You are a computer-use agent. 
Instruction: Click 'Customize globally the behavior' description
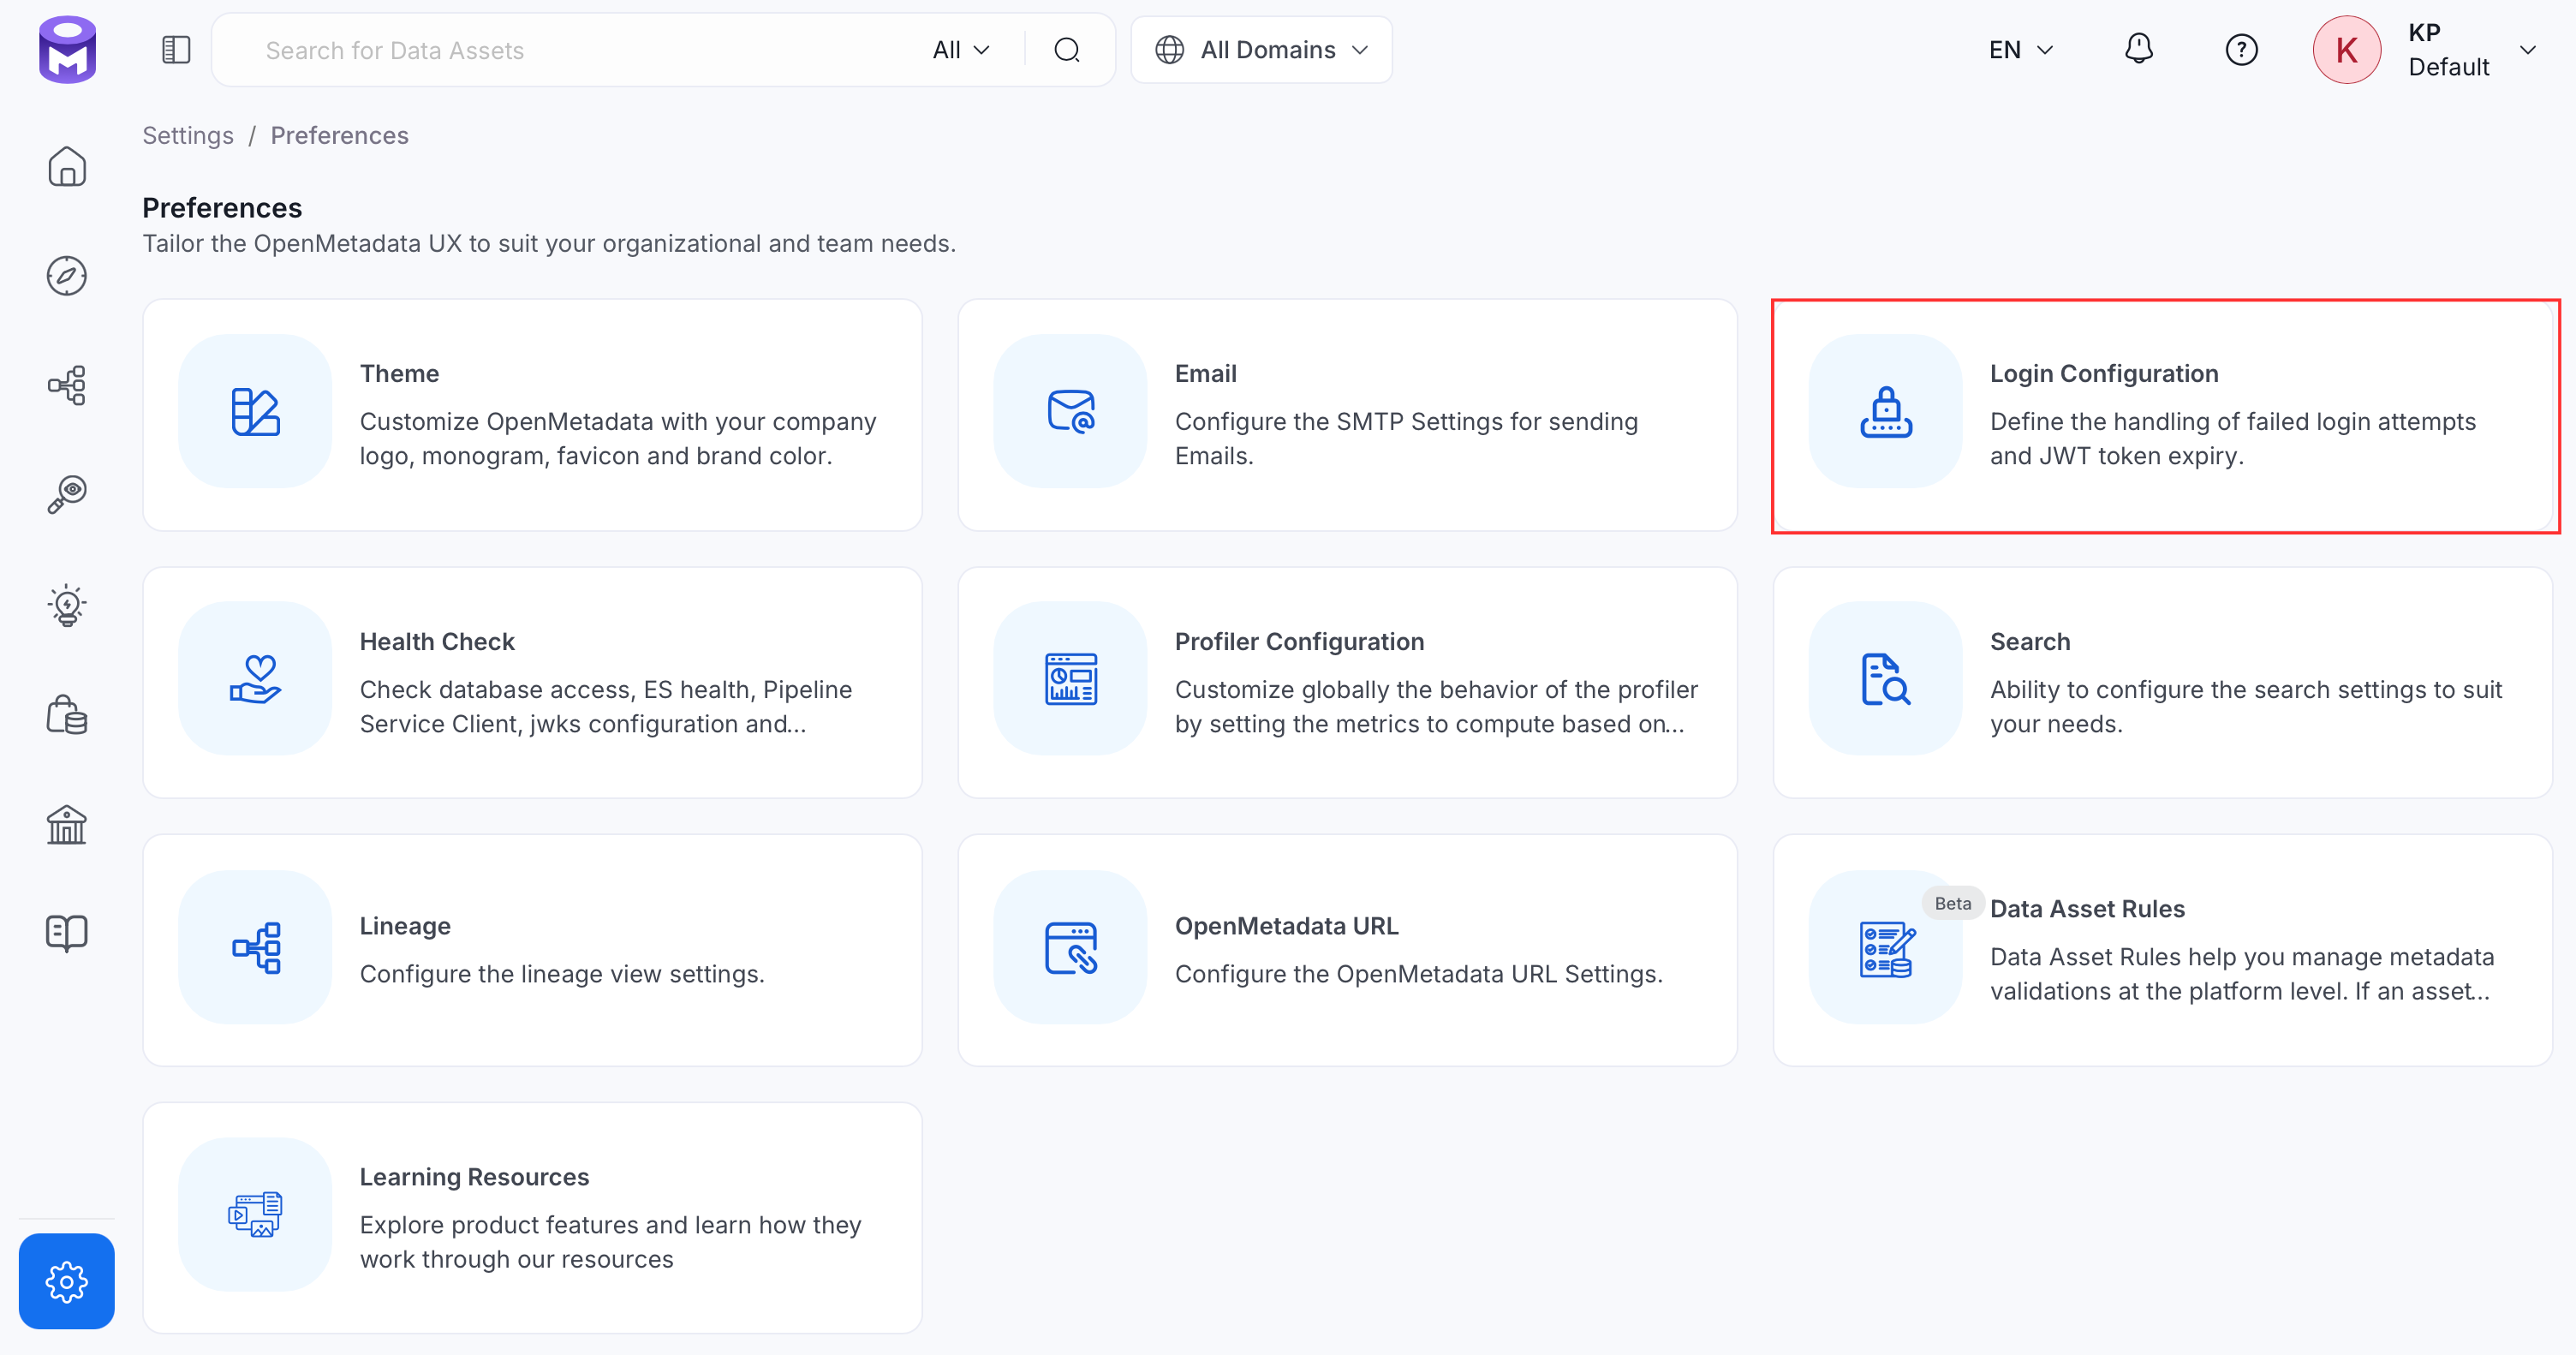(1436, 706)
